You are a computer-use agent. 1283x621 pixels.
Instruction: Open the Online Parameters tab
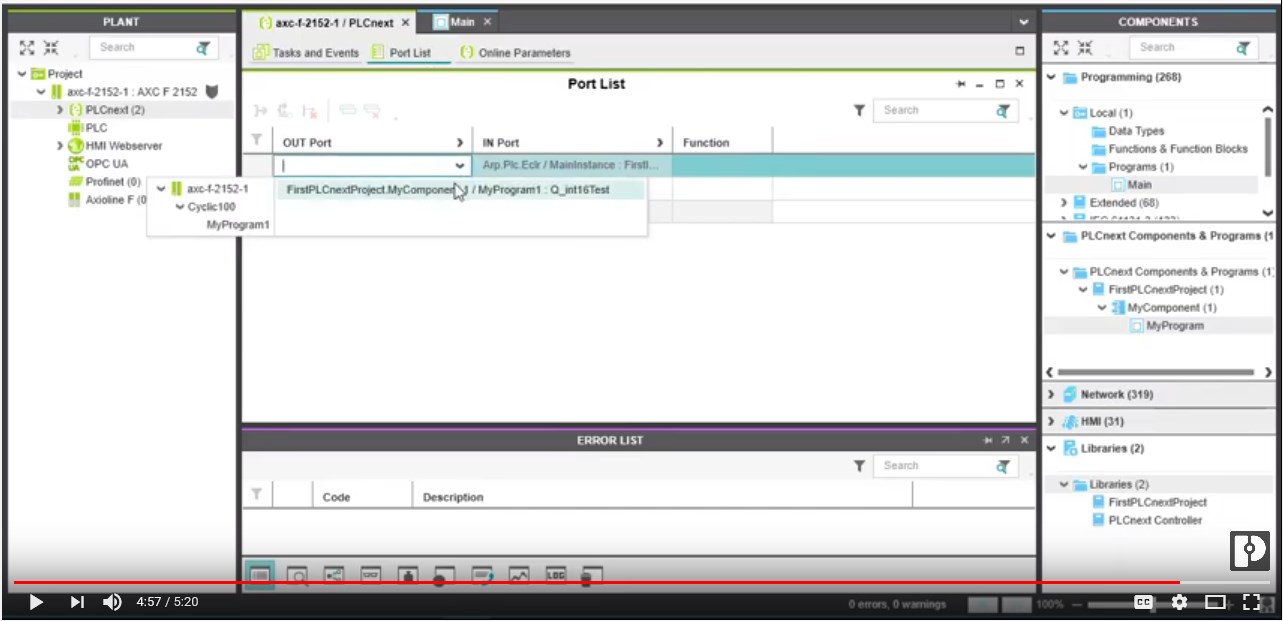point(516,53)
